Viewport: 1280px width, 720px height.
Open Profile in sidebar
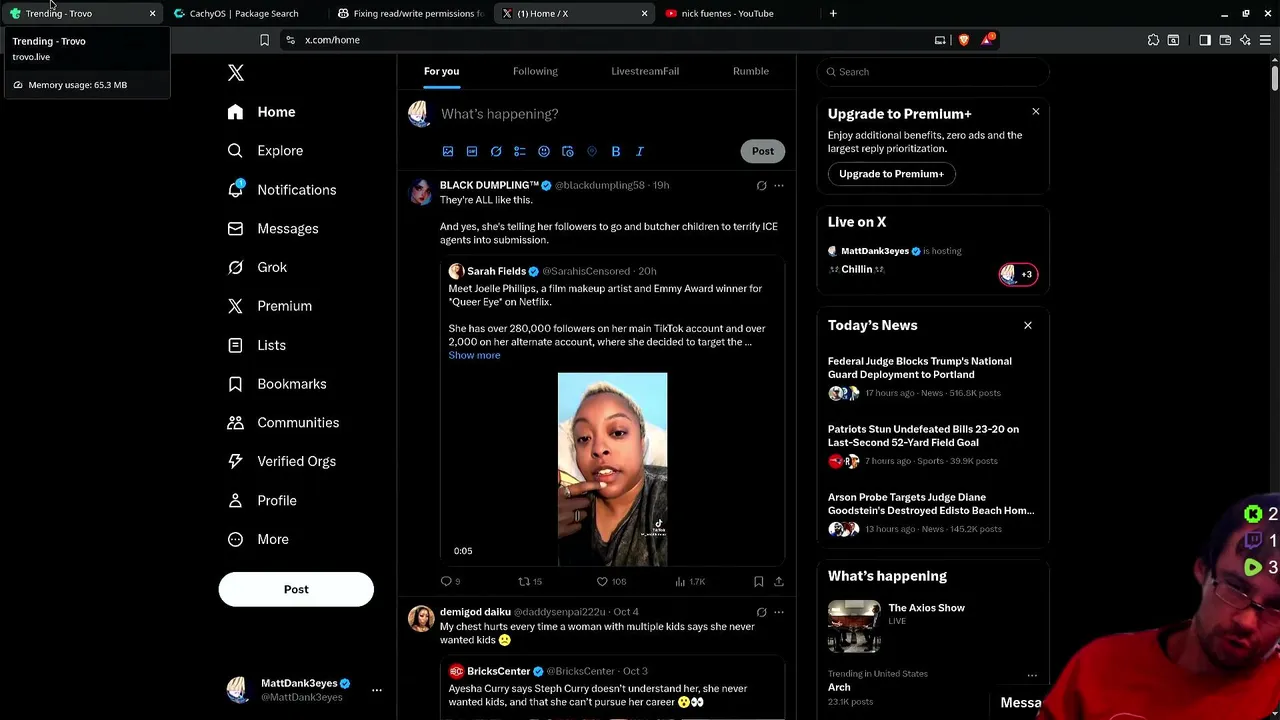(262, 501)
